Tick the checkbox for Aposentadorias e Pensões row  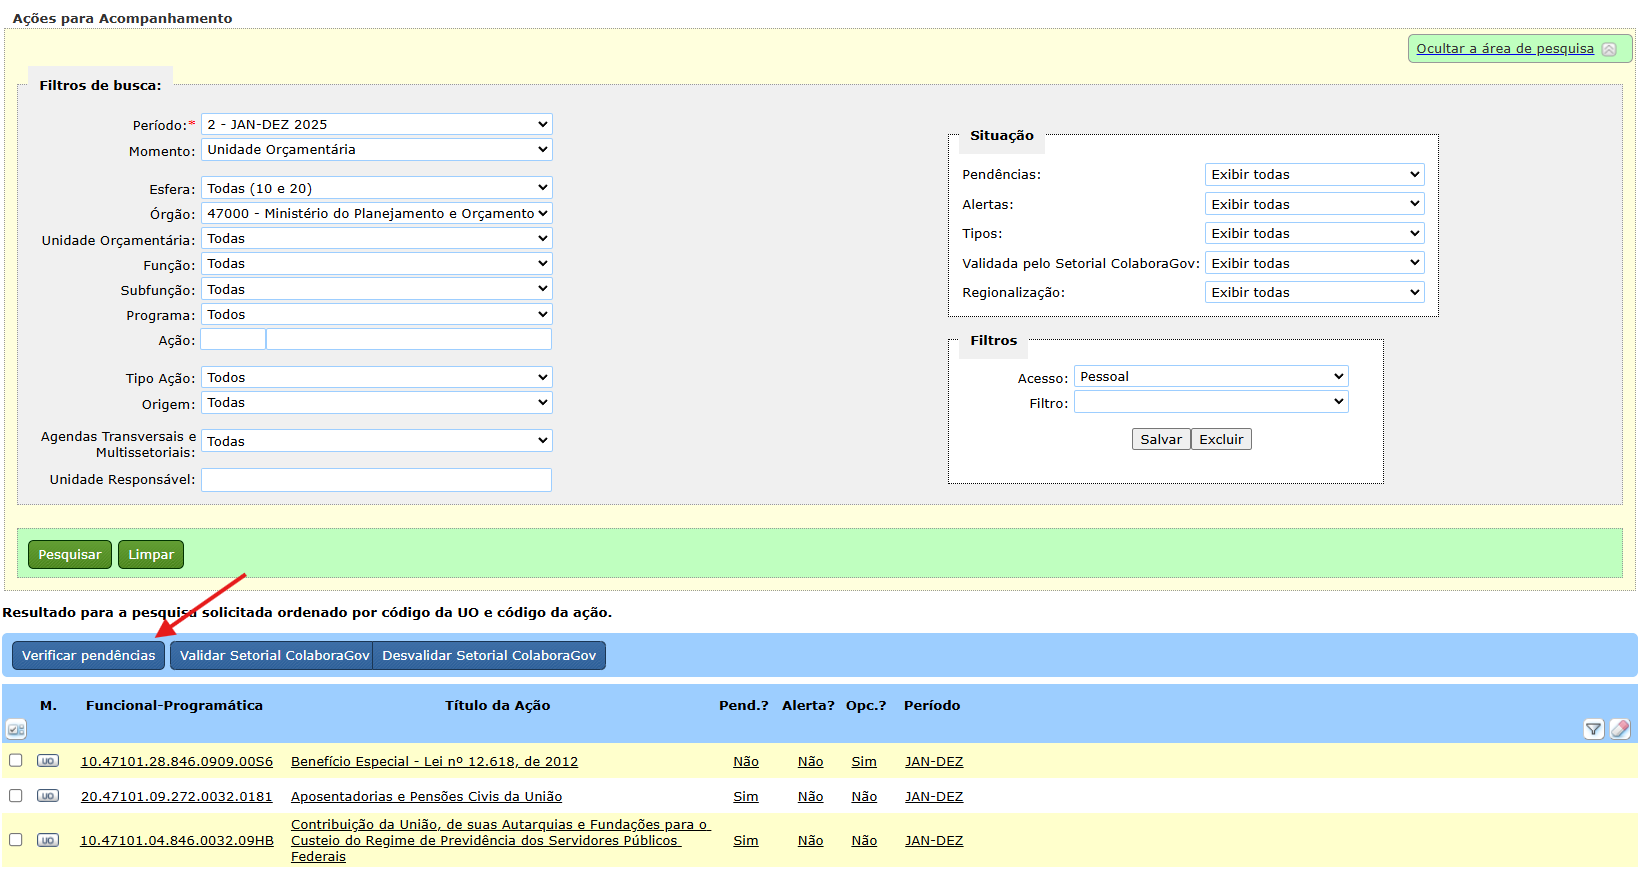tap(16, 795)
